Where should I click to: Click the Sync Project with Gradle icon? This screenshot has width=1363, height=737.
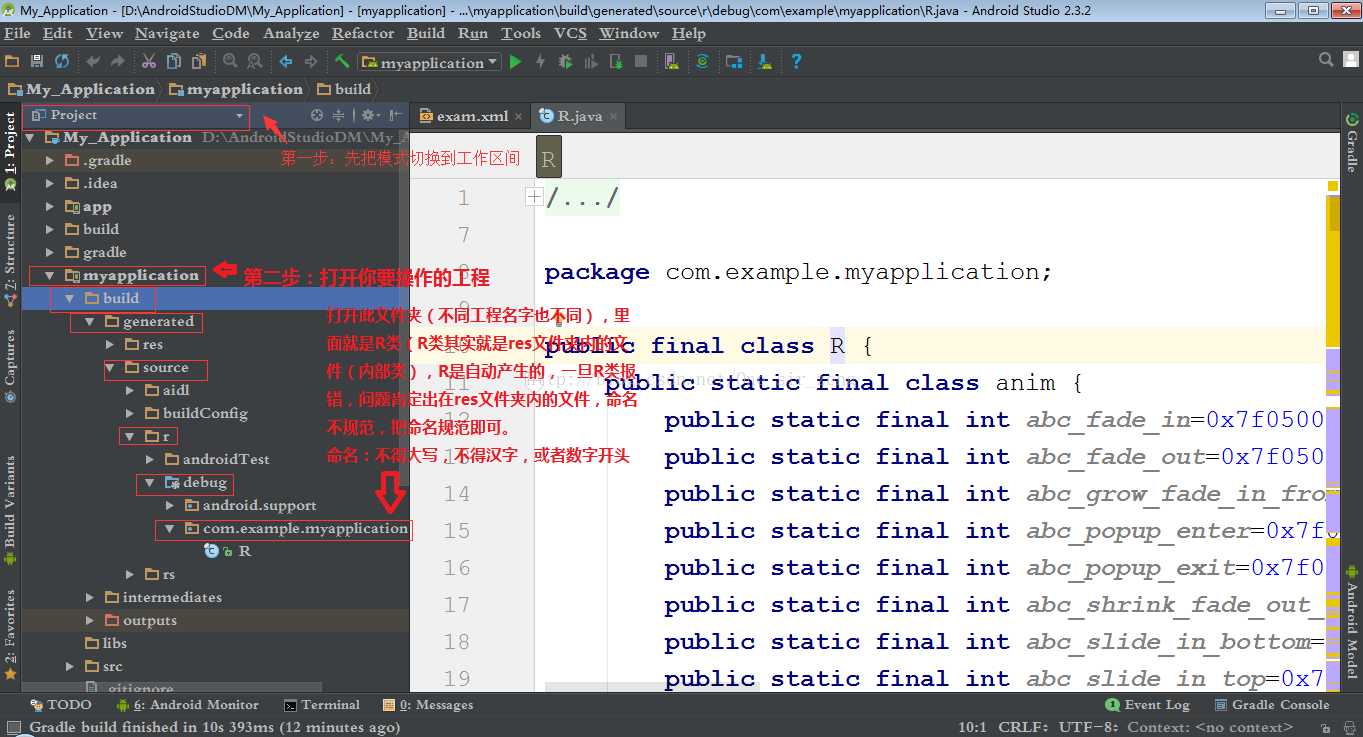[703, 62]
